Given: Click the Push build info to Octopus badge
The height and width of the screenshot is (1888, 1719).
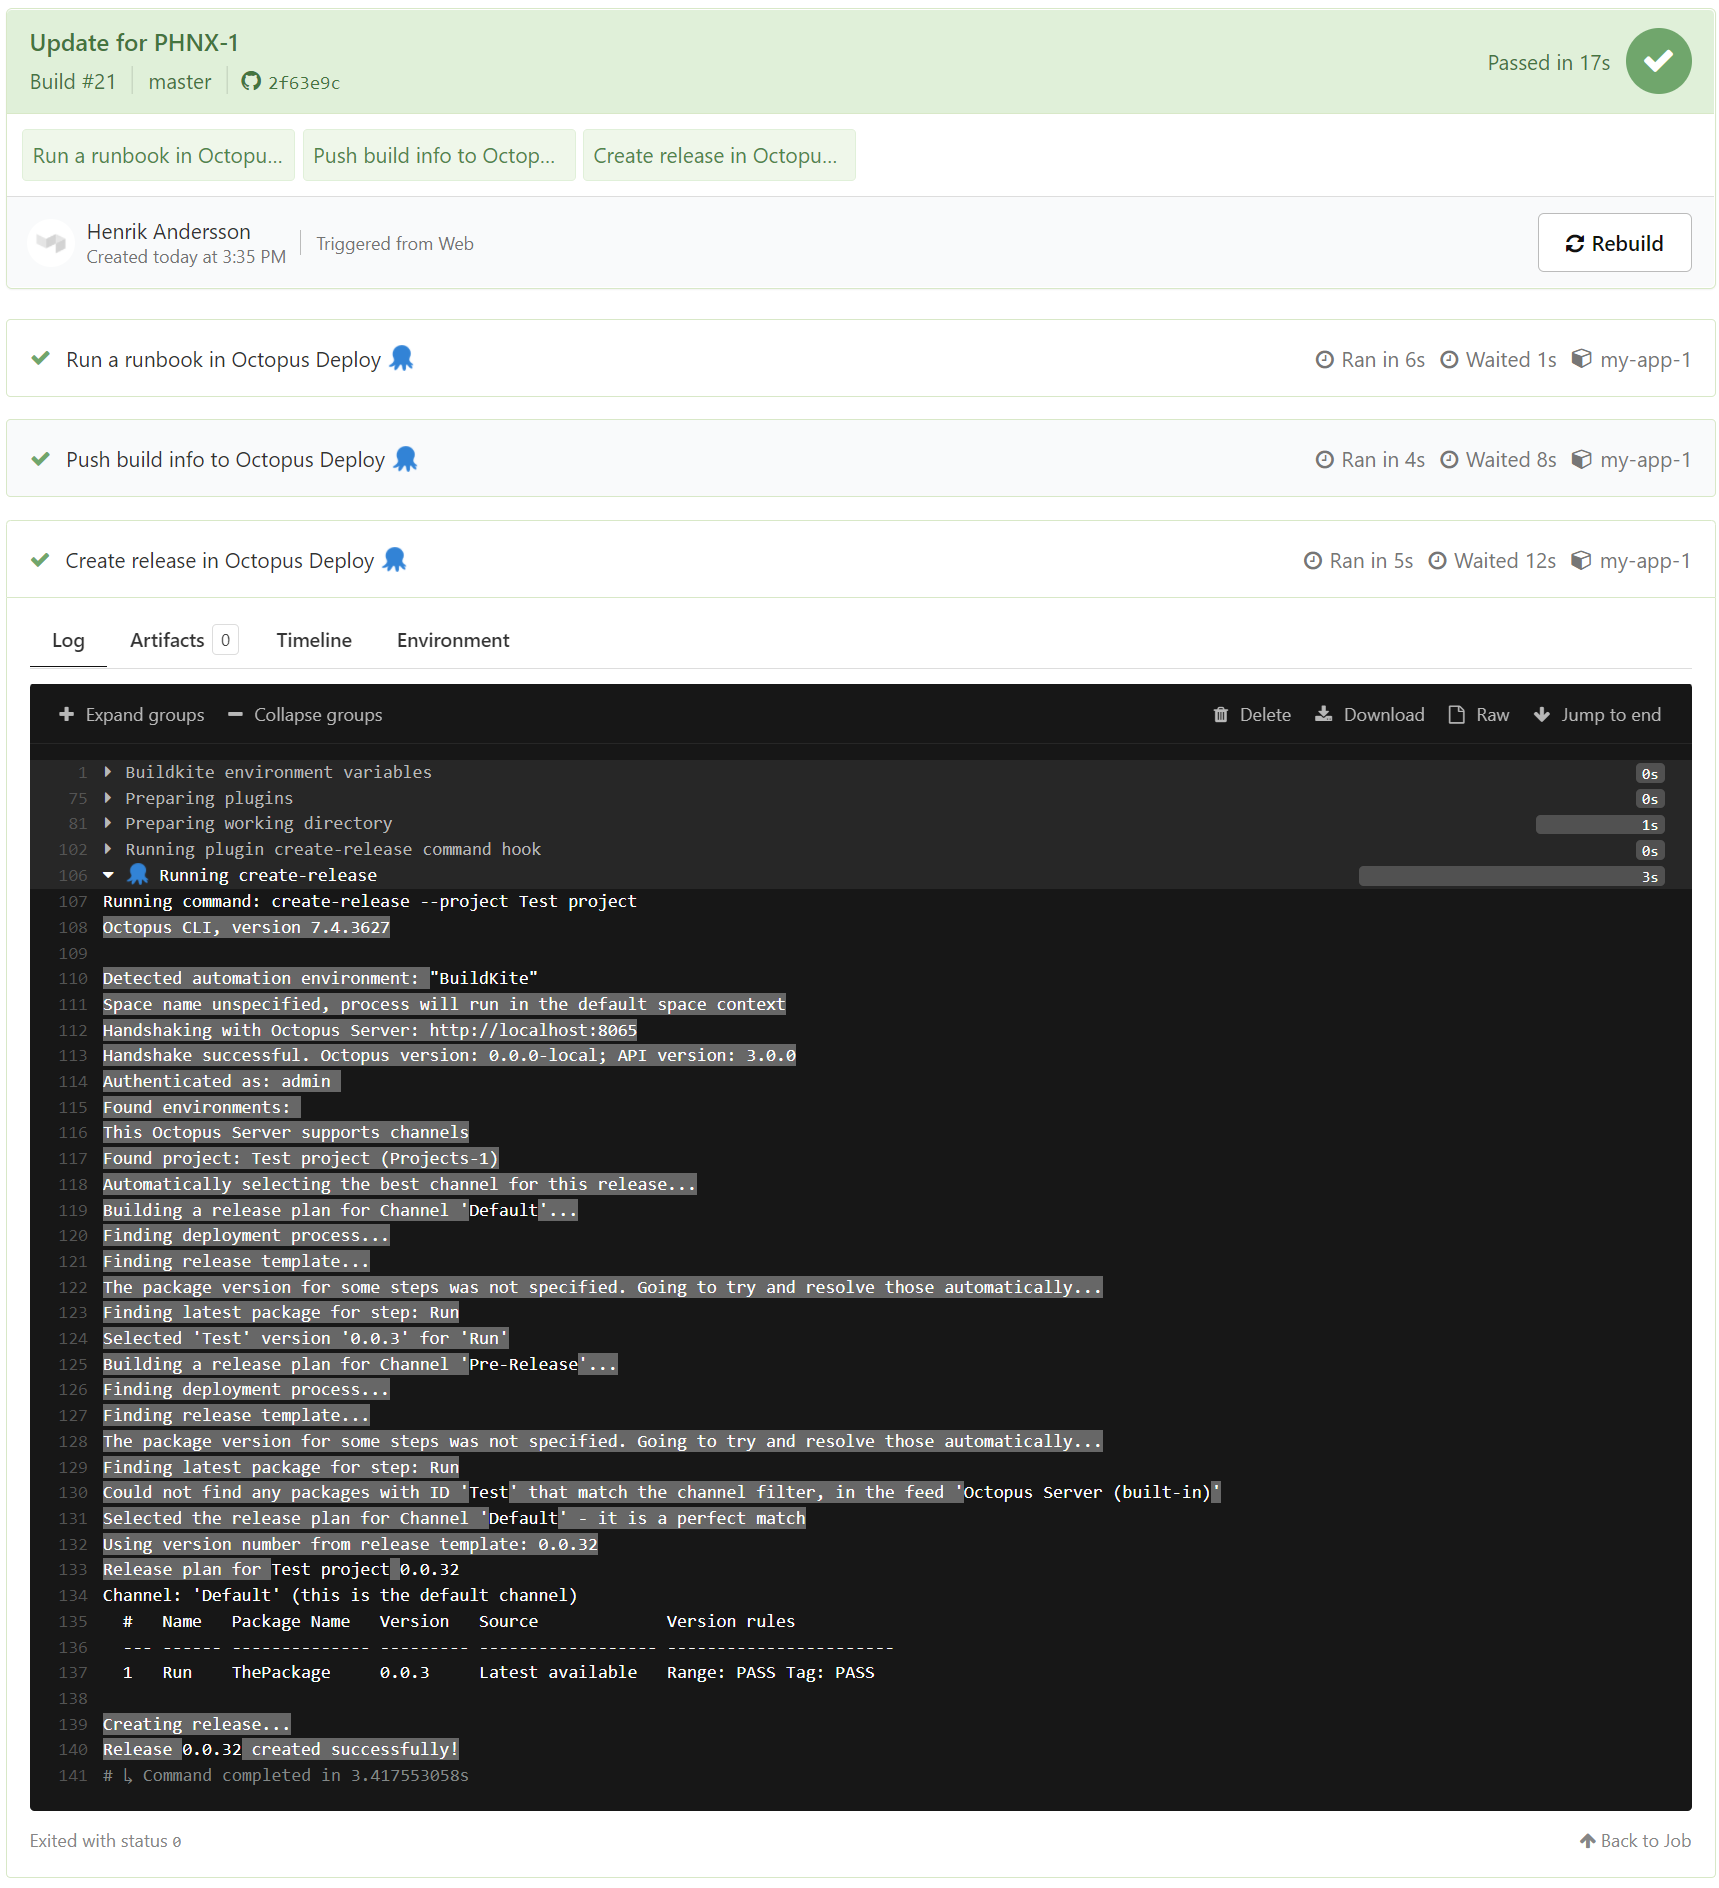Looking at the screenshot, I should click(438, 155).
